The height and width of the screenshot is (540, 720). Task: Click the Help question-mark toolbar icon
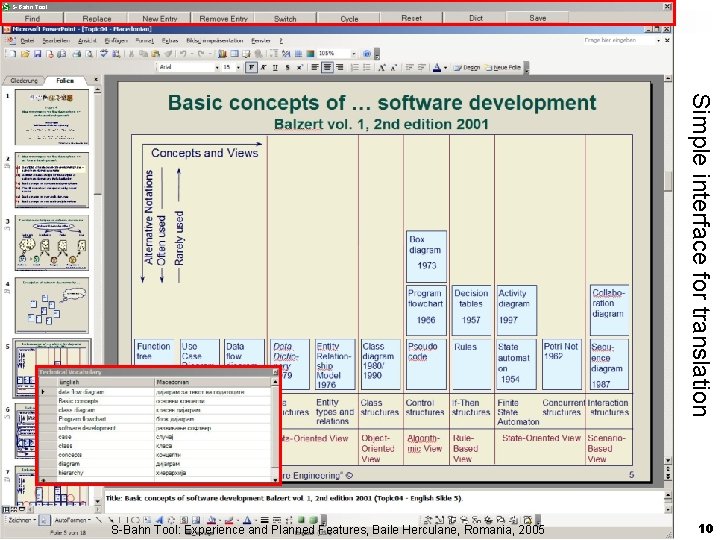pos(366,54)
